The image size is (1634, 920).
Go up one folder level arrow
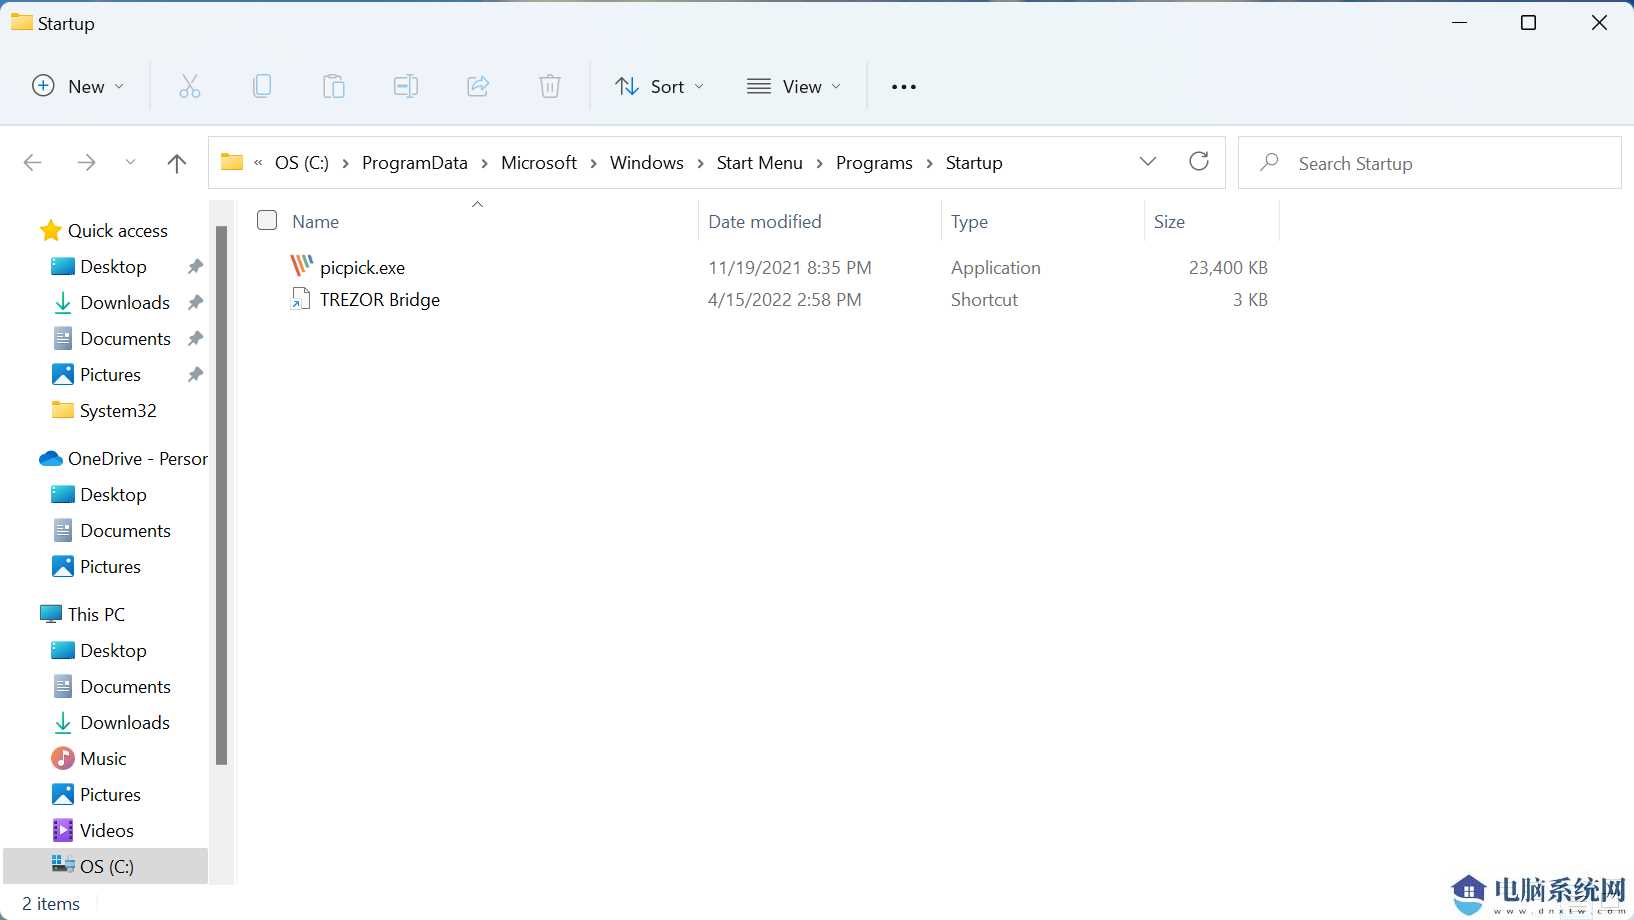177,163
